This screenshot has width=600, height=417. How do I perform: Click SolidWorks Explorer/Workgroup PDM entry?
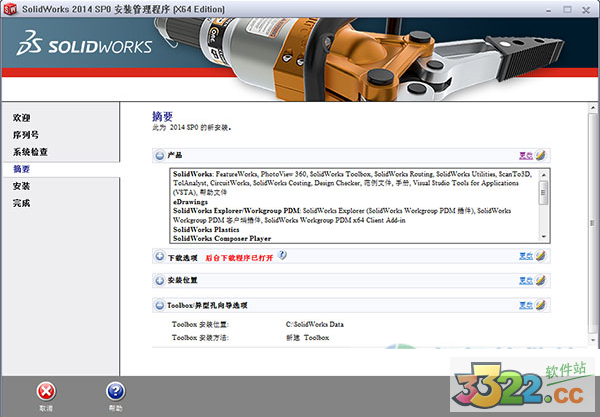tap(236, 211)
